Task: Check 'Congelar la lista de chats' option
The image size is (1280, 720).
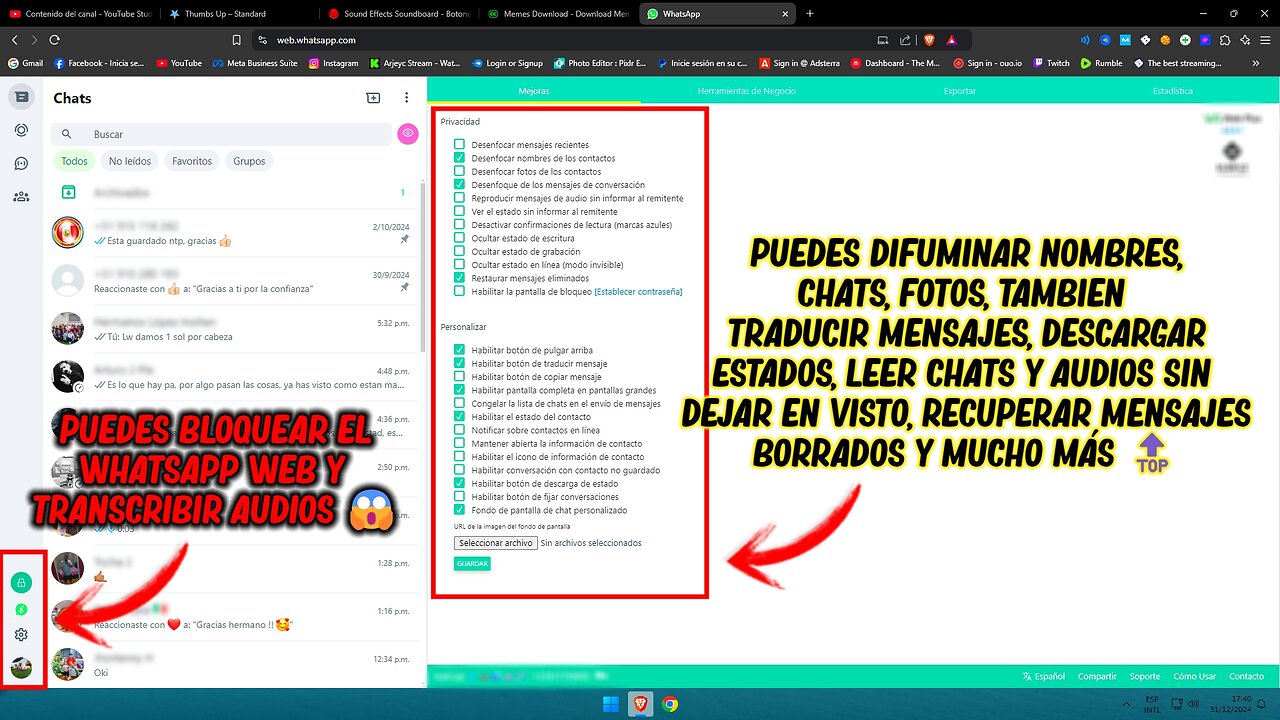Action: [x=459, y=403]
